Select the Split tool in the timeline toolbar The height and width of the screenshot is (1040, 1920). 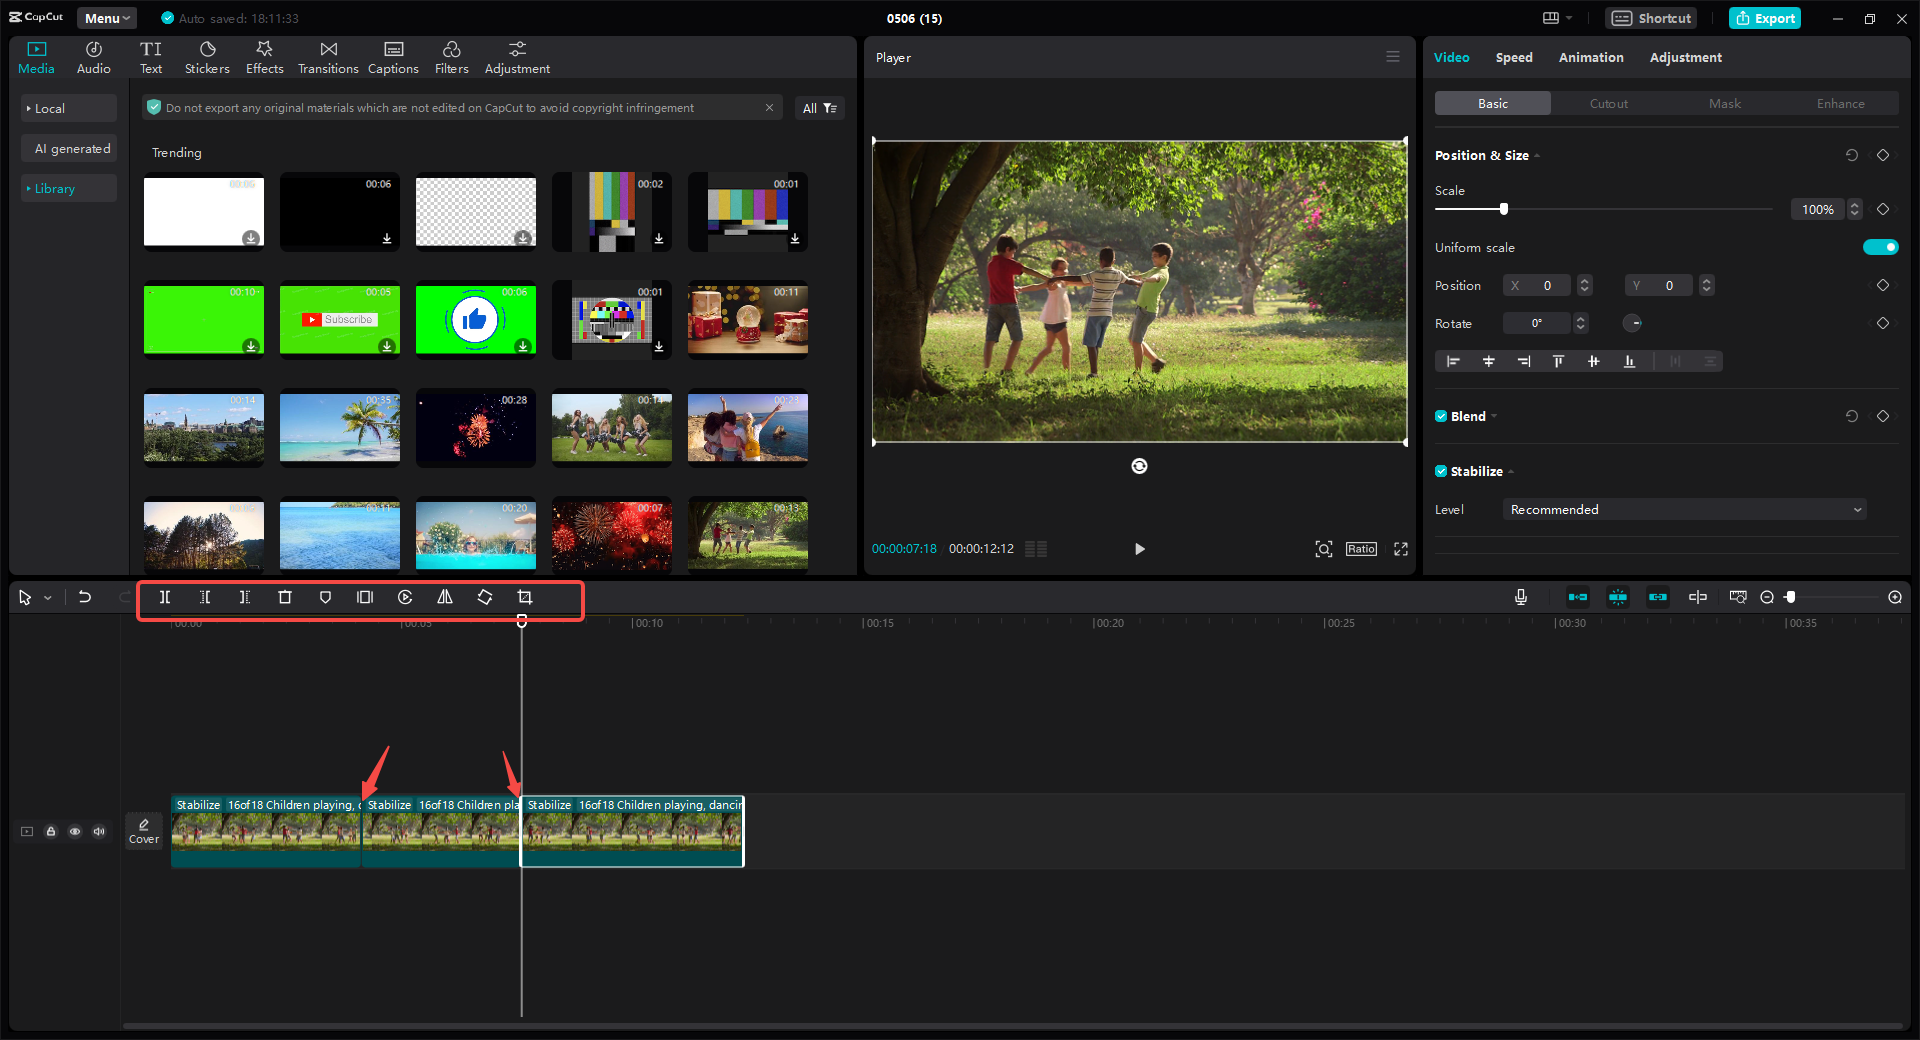point(165,597)
